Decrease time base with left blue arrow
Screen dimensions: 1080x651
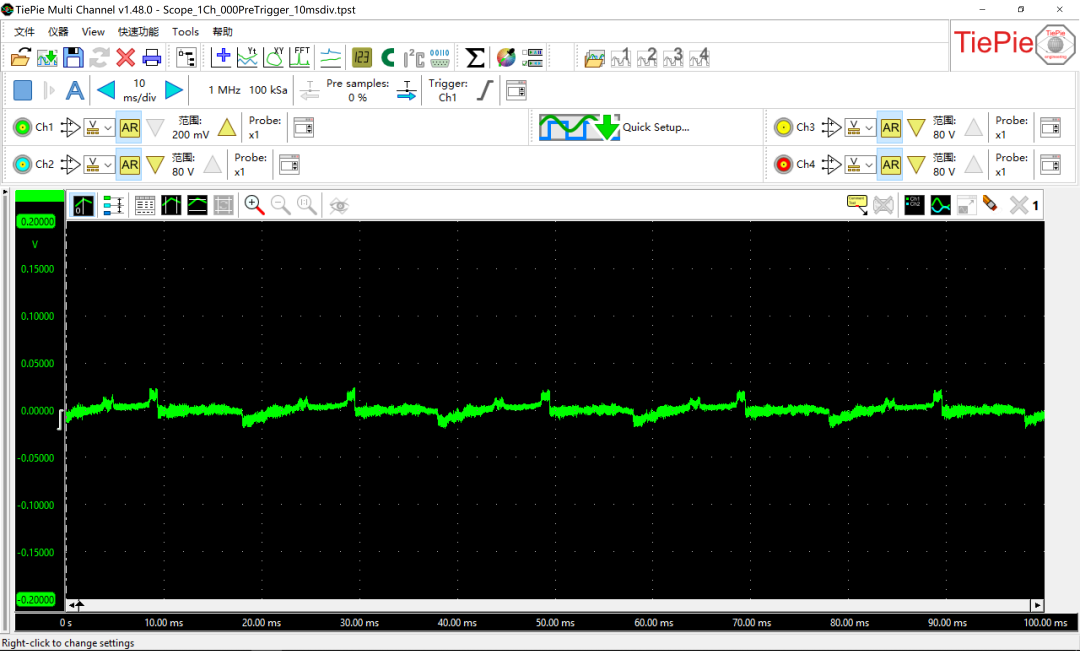click(106, 90)
